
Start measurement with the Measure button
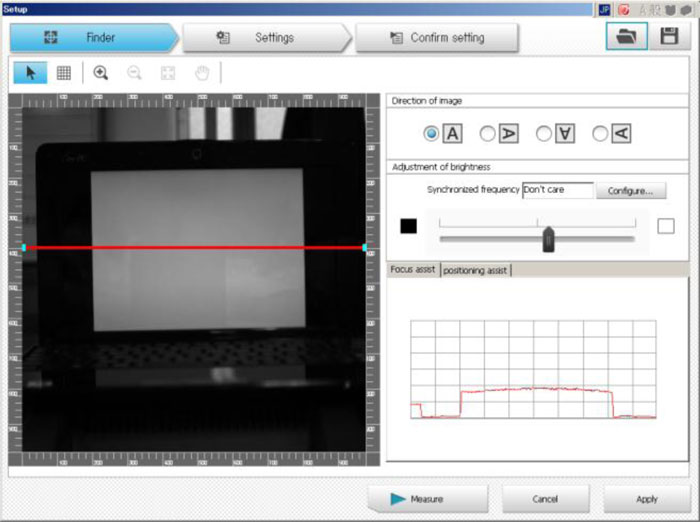[x=428, y=499]
